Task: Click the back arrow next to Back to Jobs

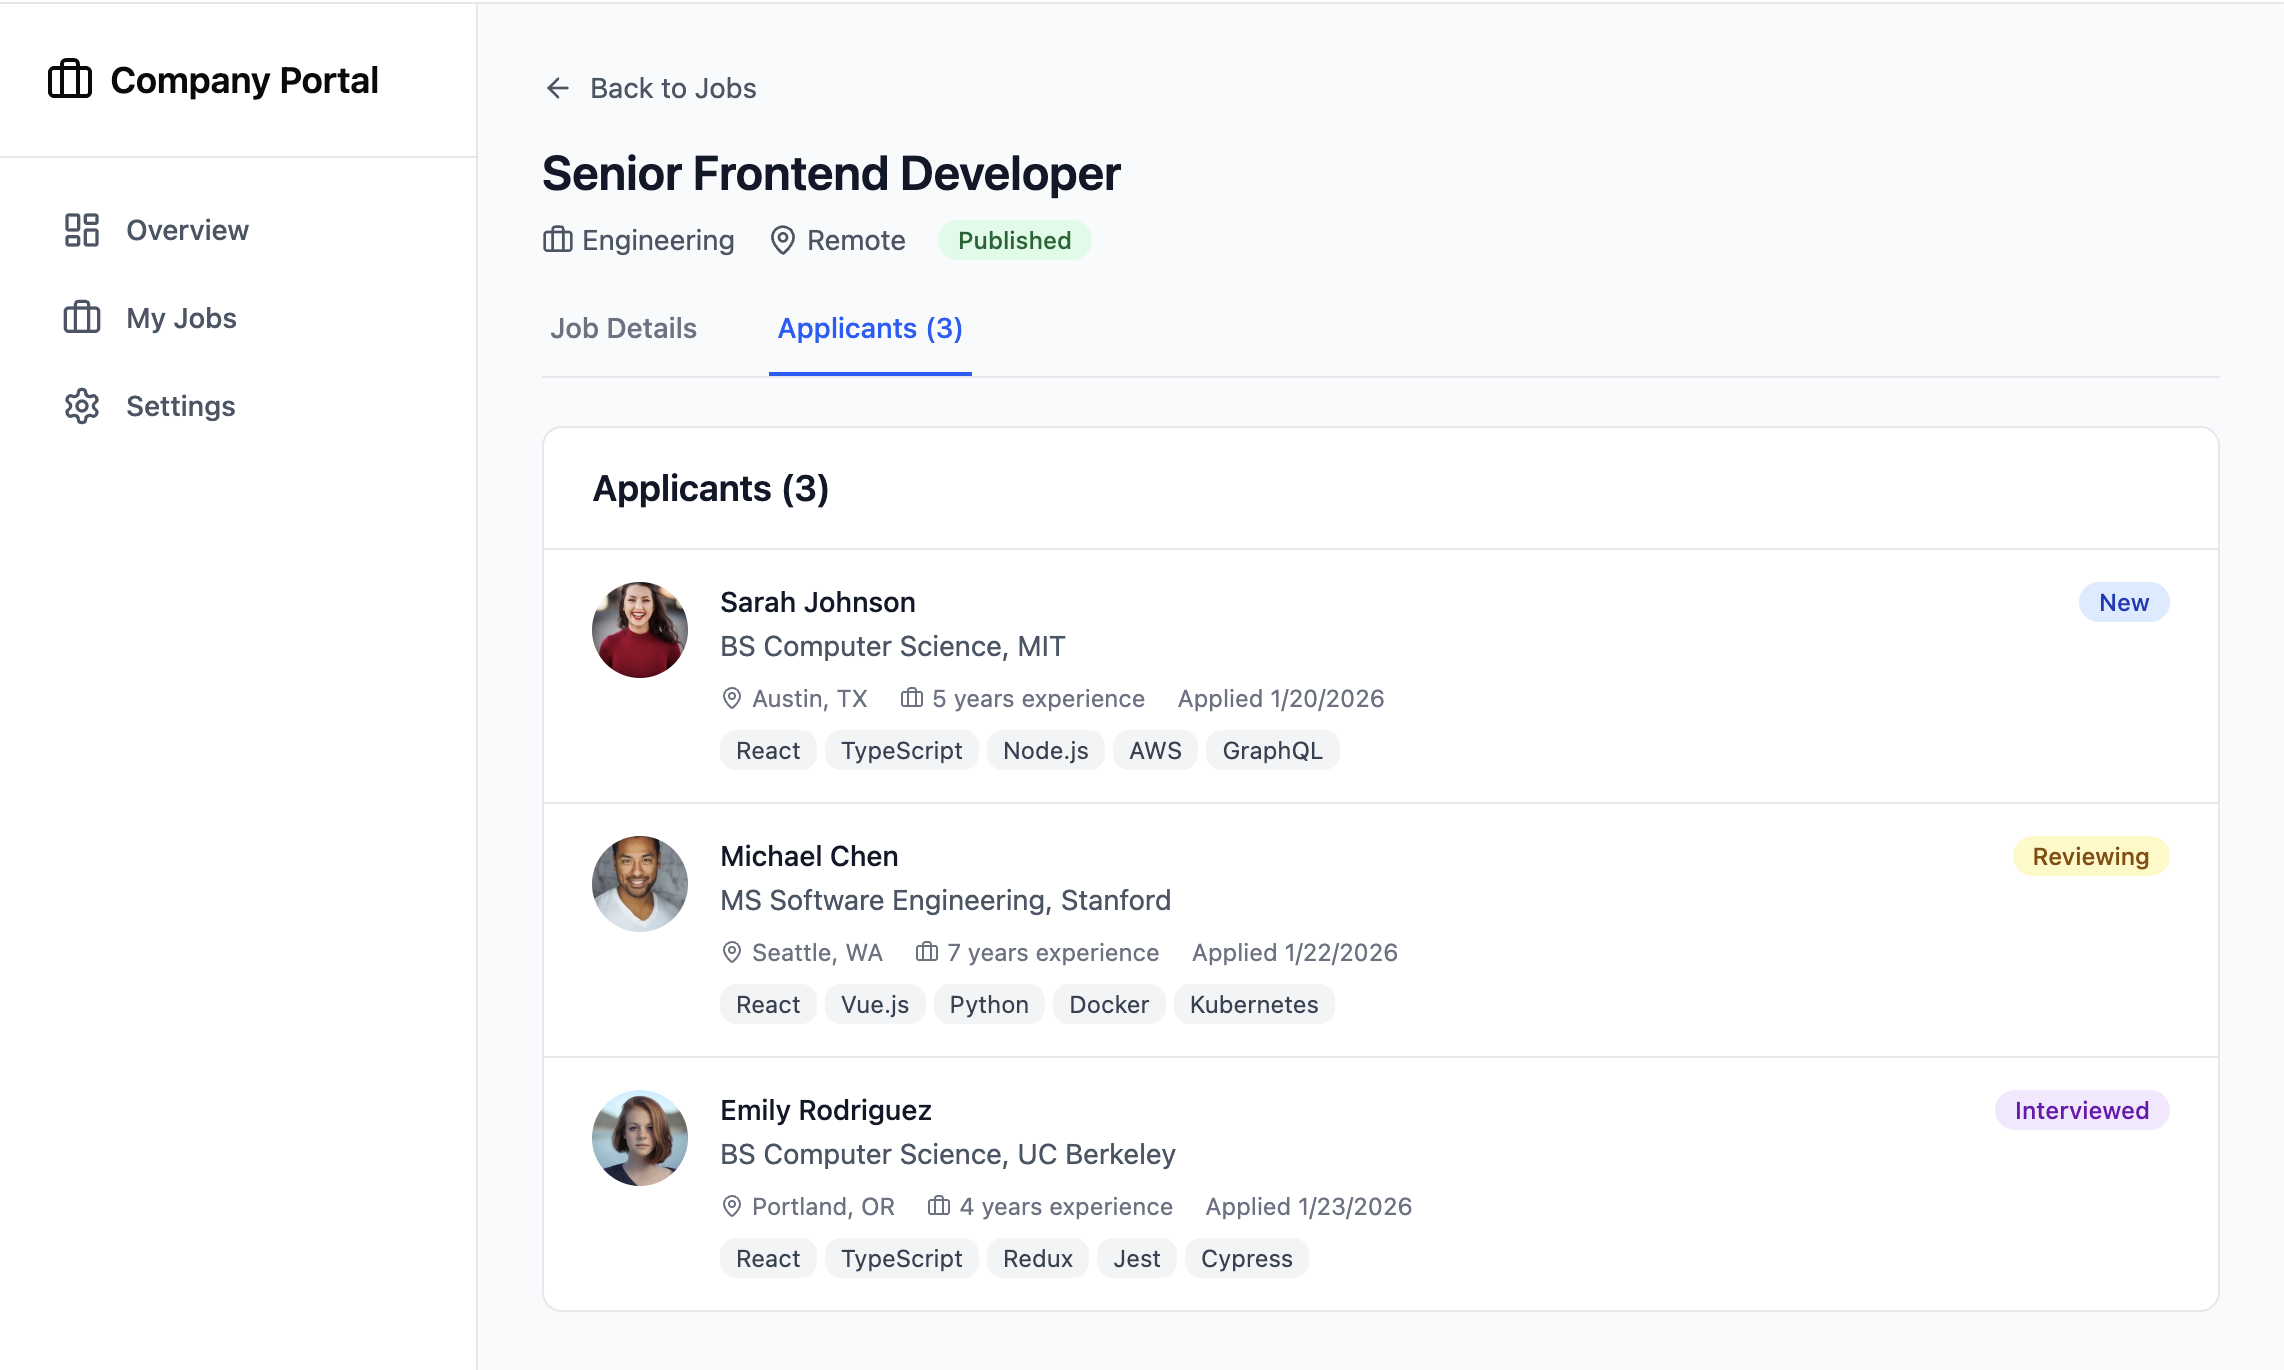Action: pos(557,88)
